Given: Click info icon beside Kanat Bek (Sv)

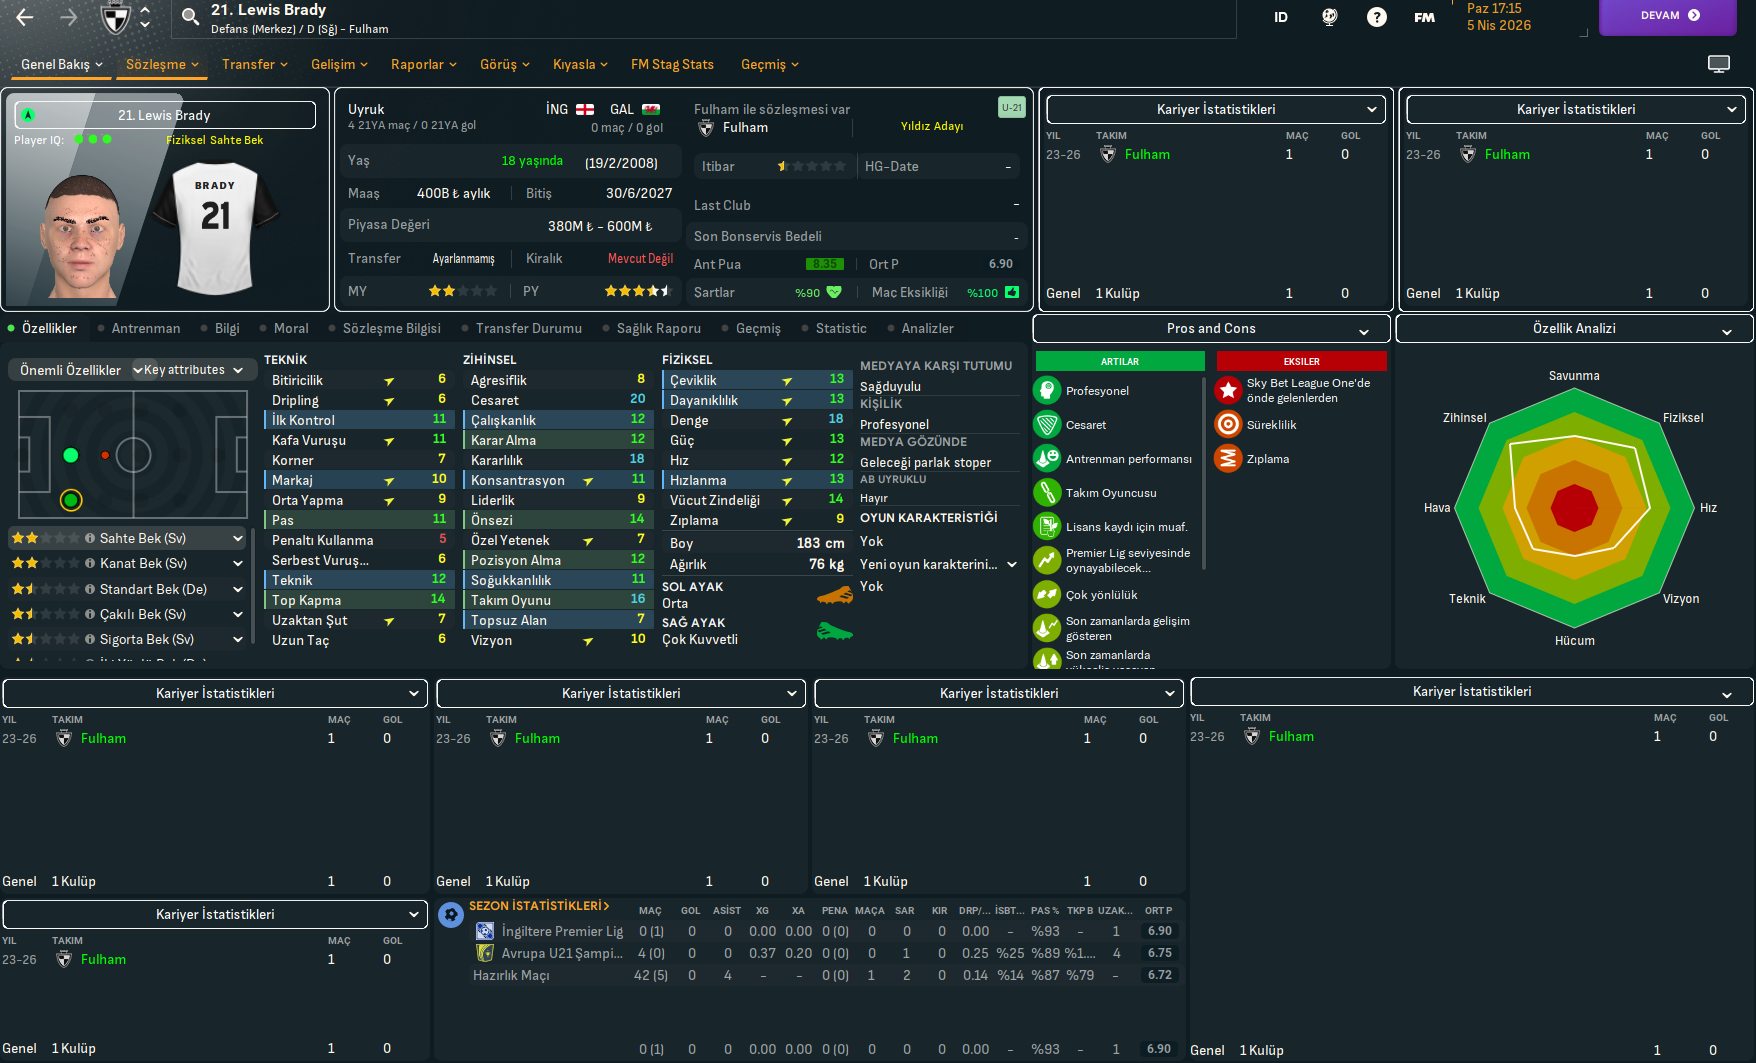Looking at the screenshot, I should pos(90,563).
